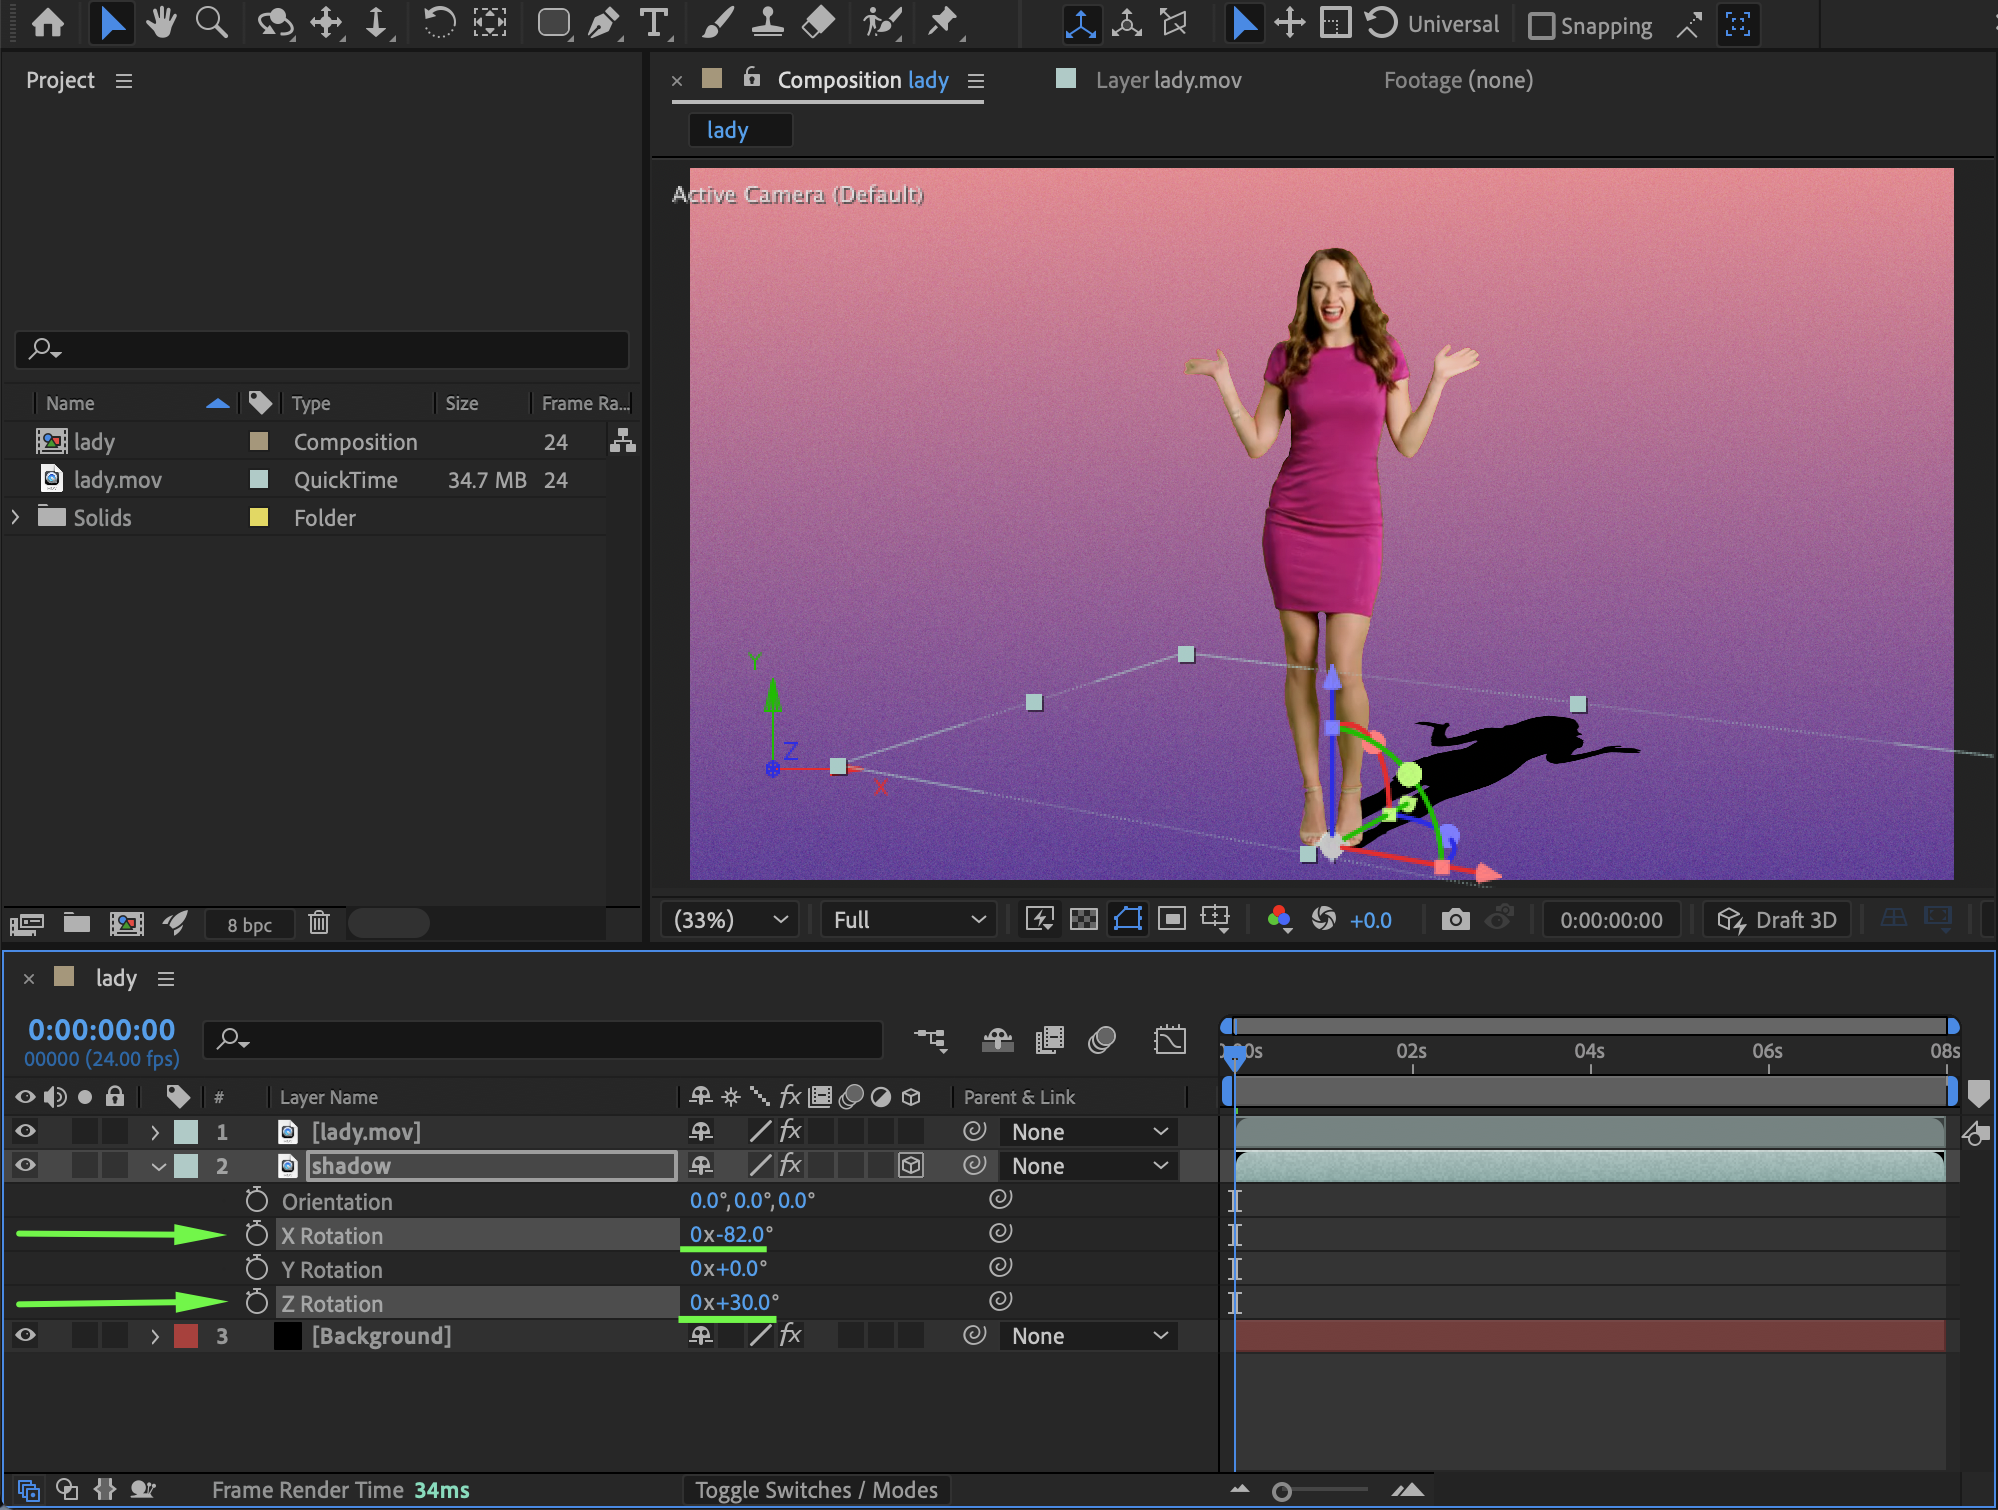
Task: Toggle 3D layer switch for shadow
Action: click(910, 1166)
